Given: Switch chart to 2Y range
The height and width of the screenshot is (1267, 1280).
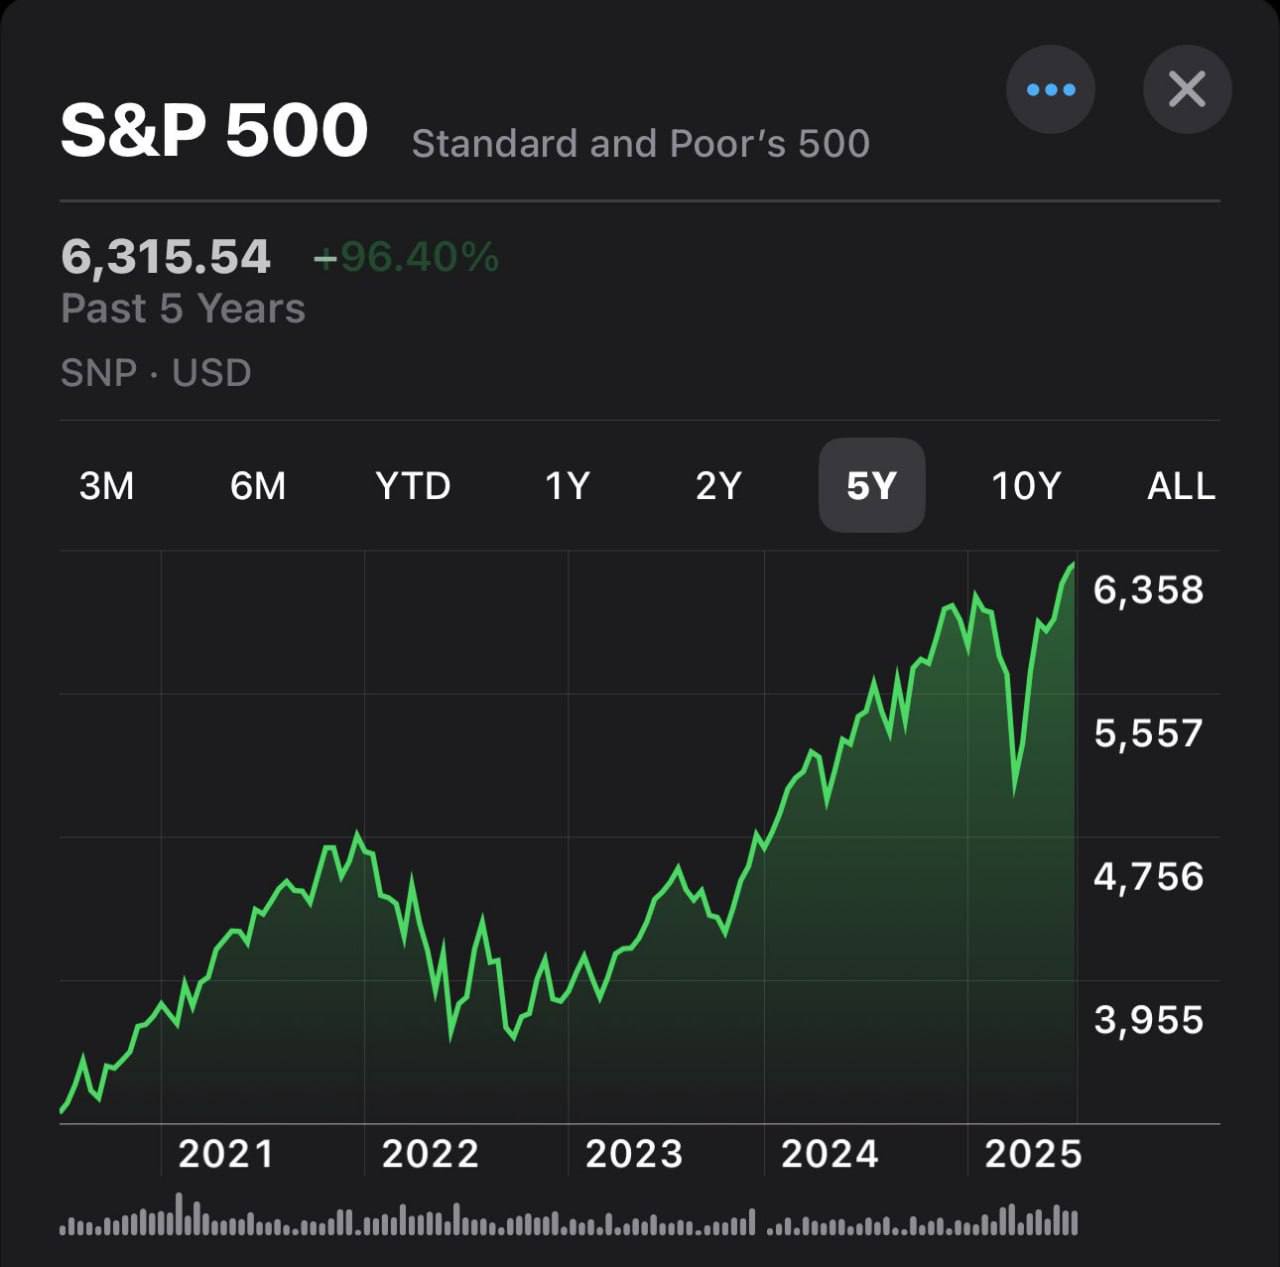Looking at the screenshot, I should coord(718,486).
